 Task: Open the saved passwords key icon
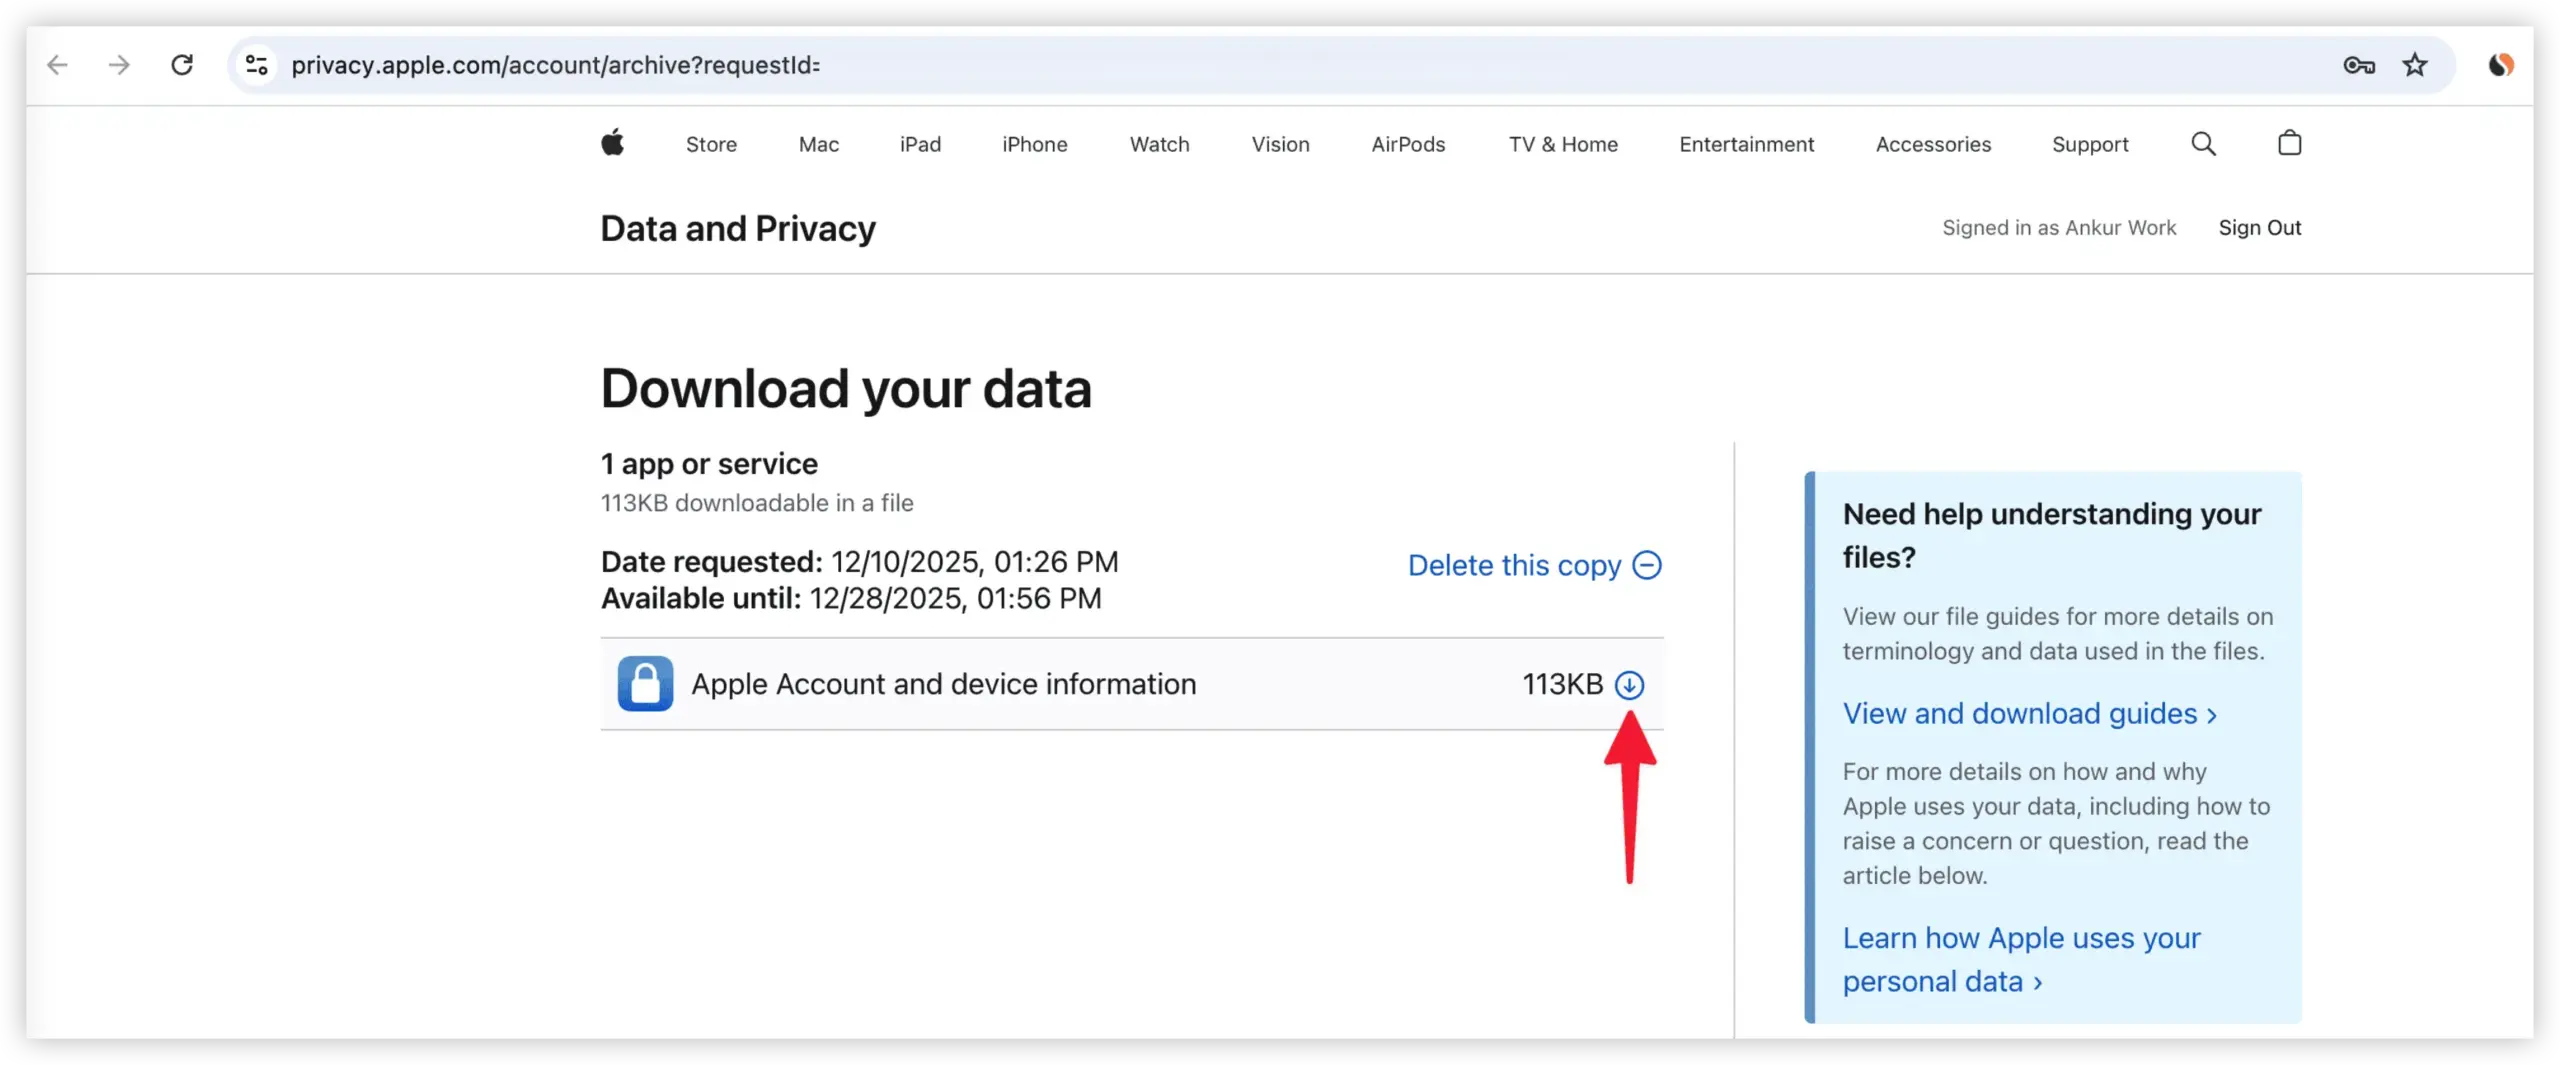pyautogui.click(x=2359, y=65)
